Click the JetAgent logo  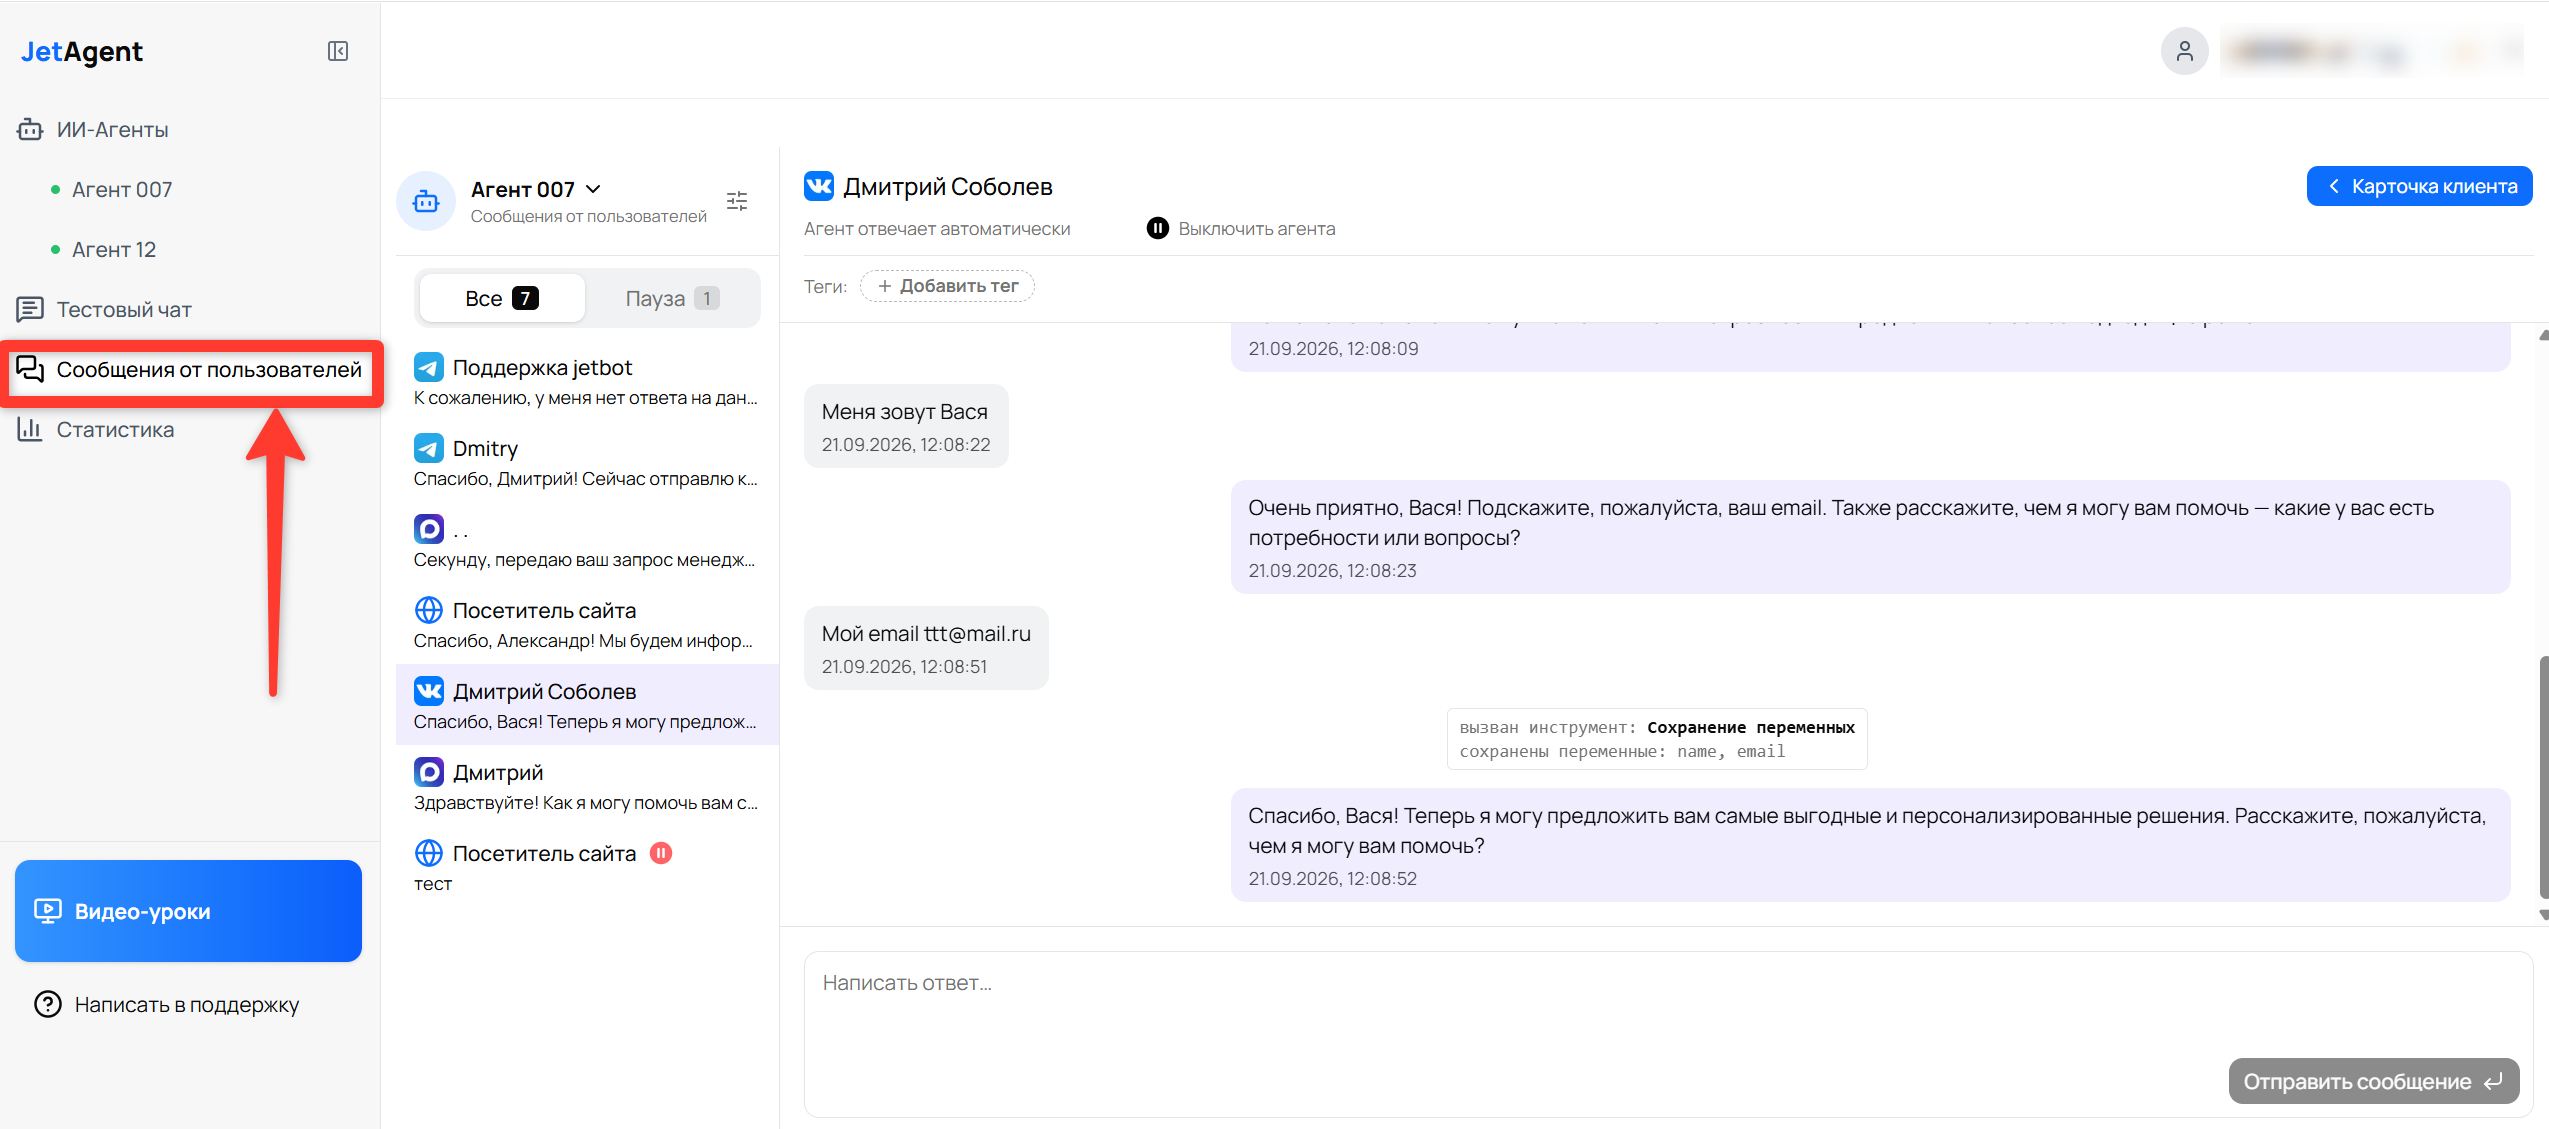[x=82, y=51]
